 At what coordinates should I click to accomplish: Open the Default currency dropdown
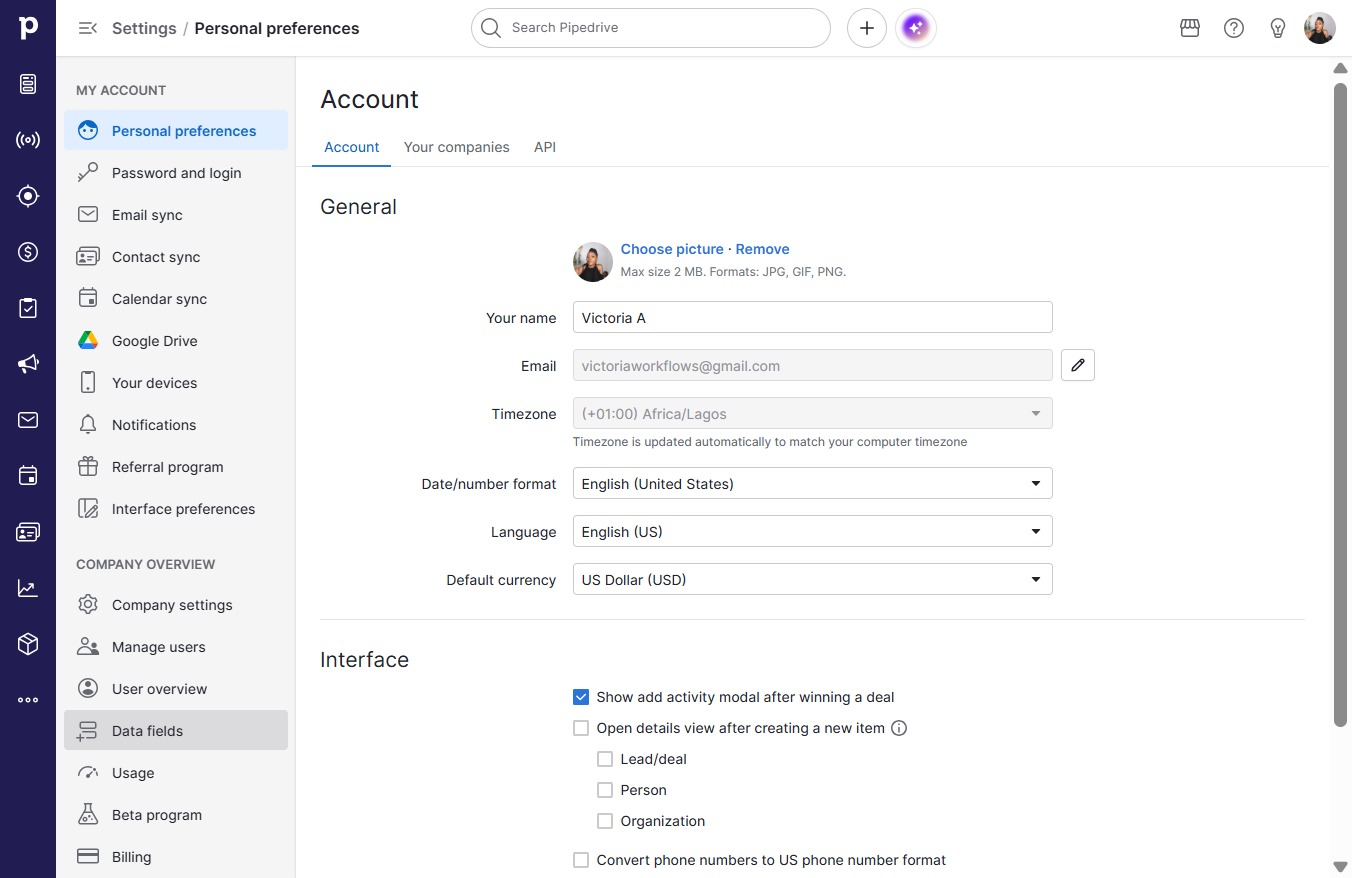[812, 580]
